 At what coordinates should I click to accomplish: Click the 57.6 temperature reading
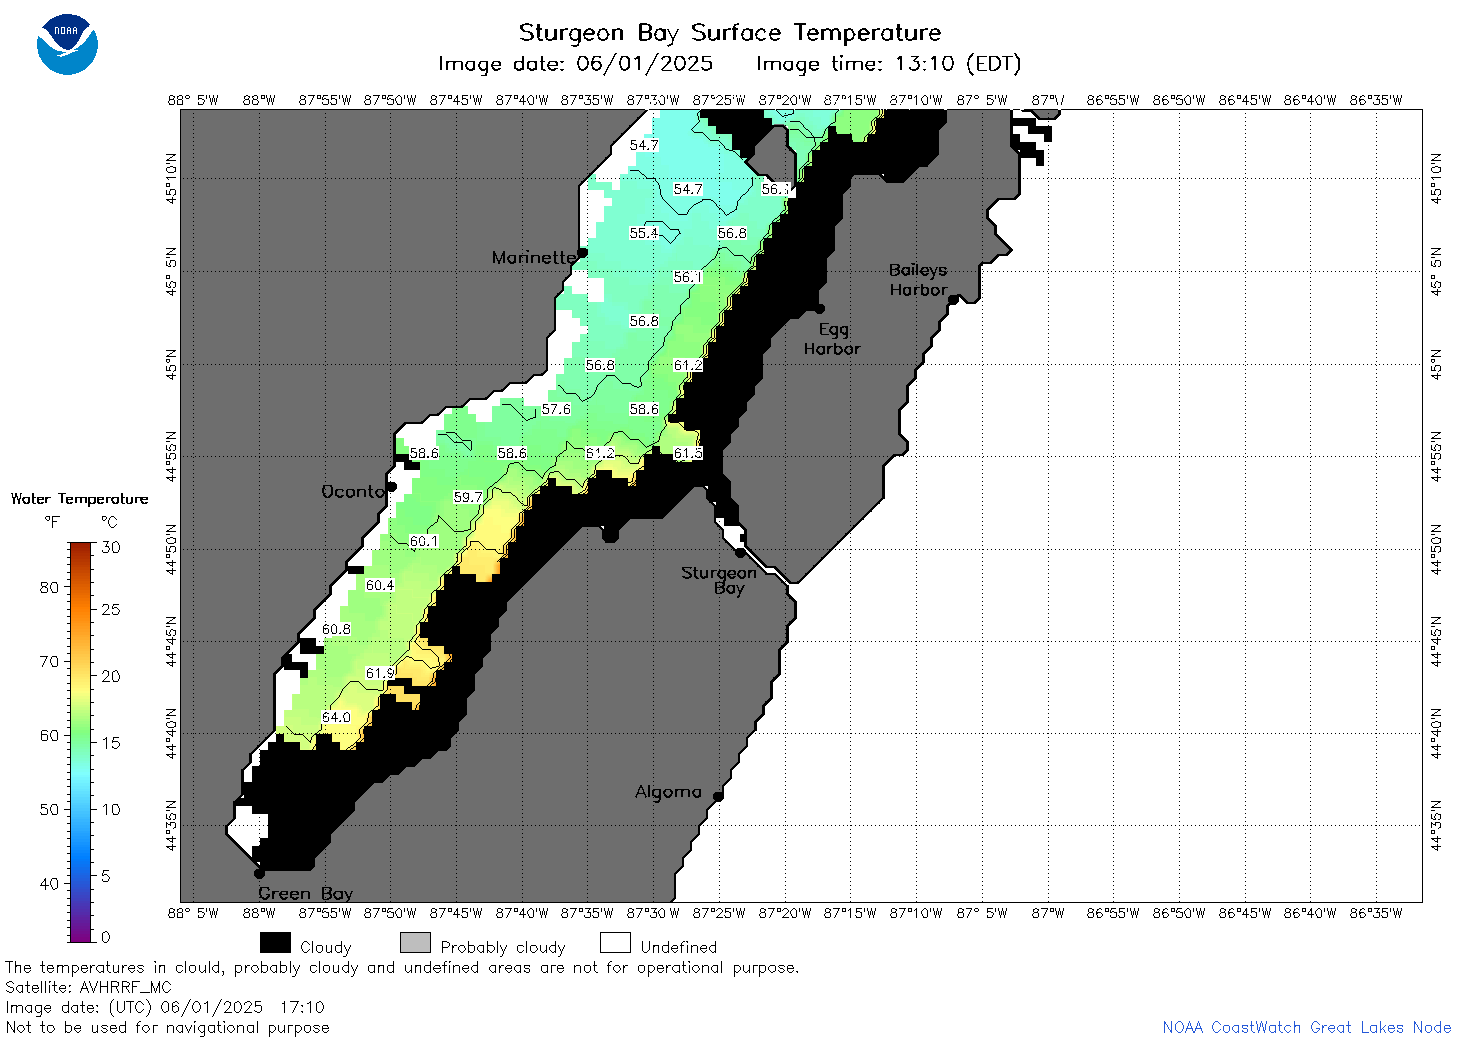556,409
